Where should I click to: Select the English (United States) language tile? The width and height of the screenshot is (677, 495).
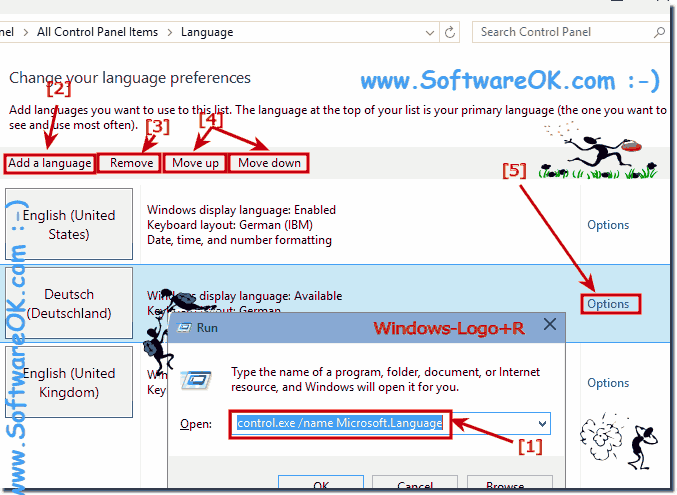point(69,224)
